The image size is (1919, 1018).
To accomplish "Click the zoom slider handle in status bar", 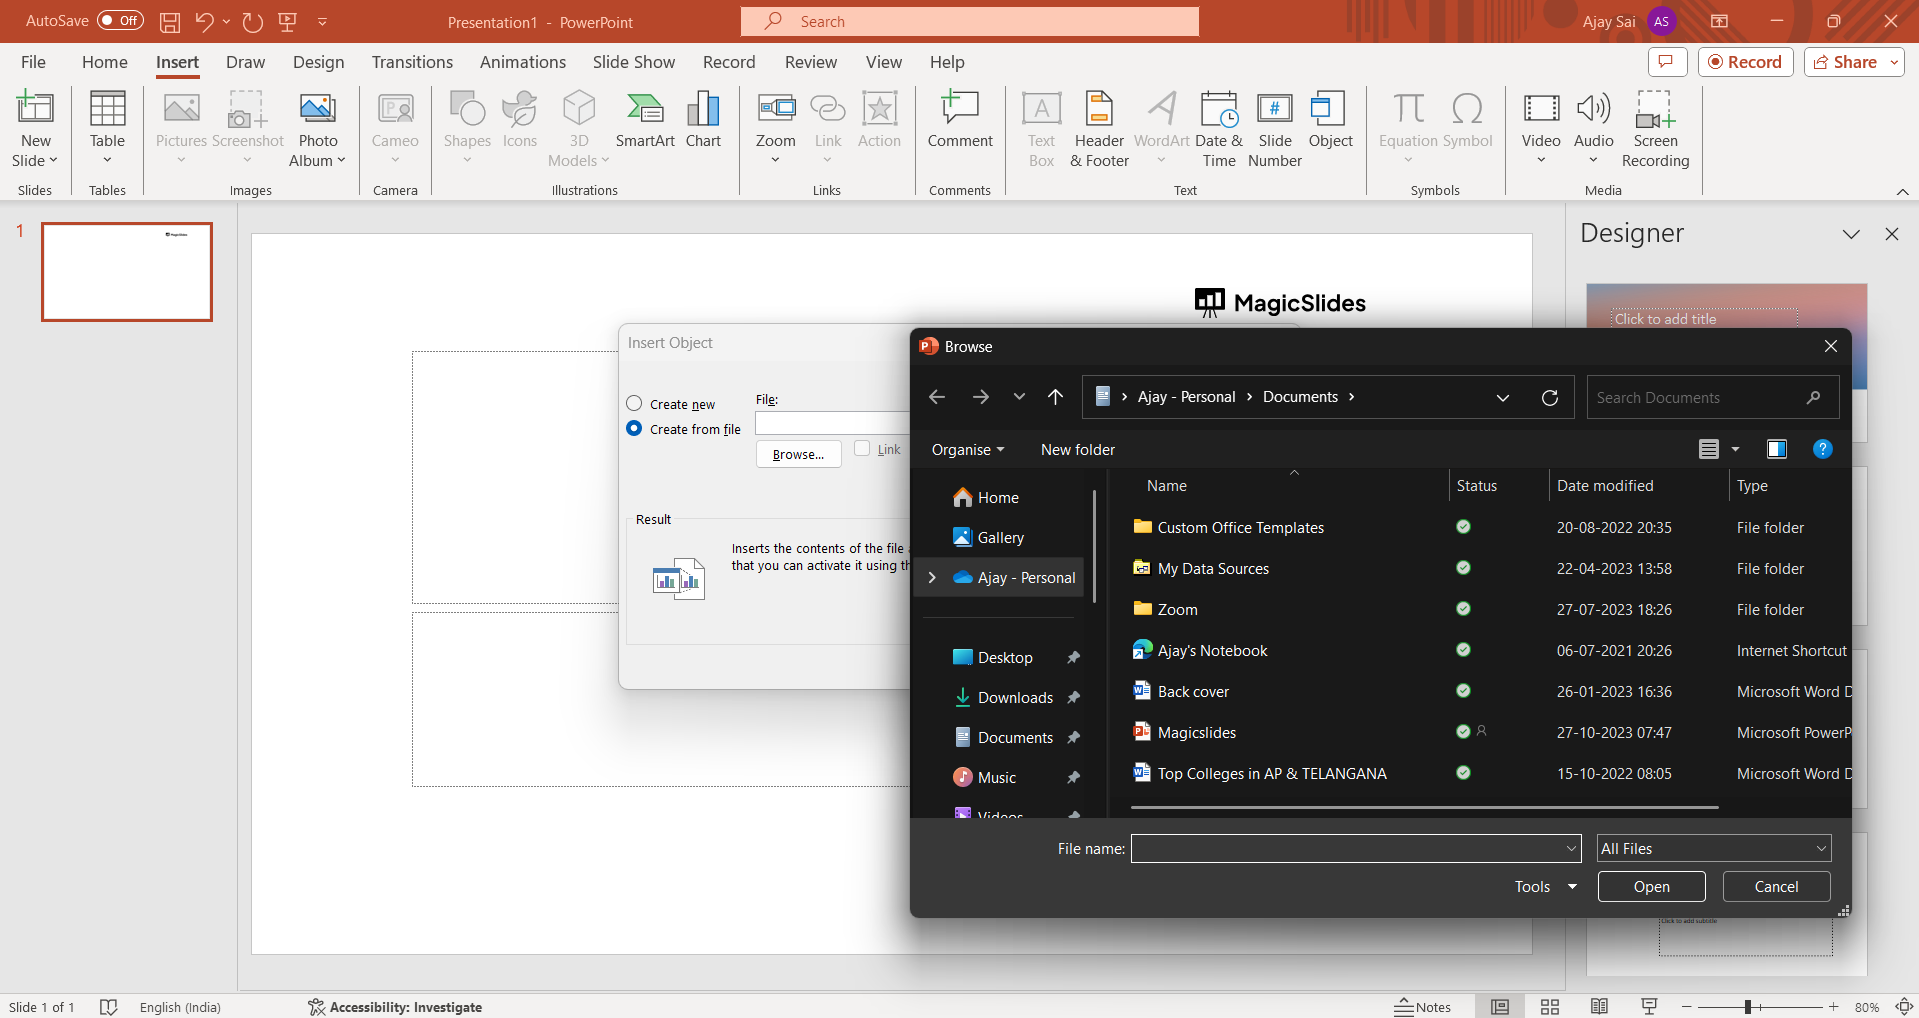I will [1747, 1007].
